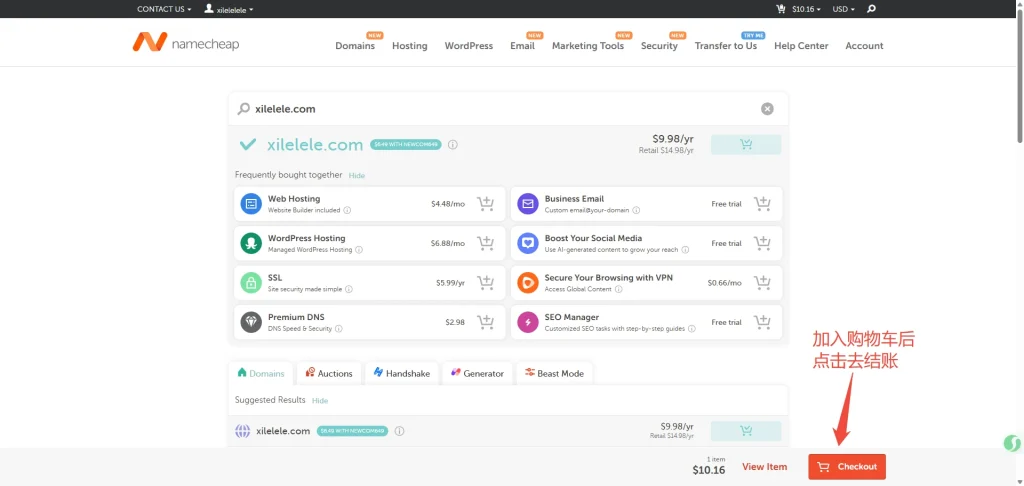Click globe icon in suggested xilelele.com row
The width and height of the screenshot is (1024, 486).
point(242,431)
